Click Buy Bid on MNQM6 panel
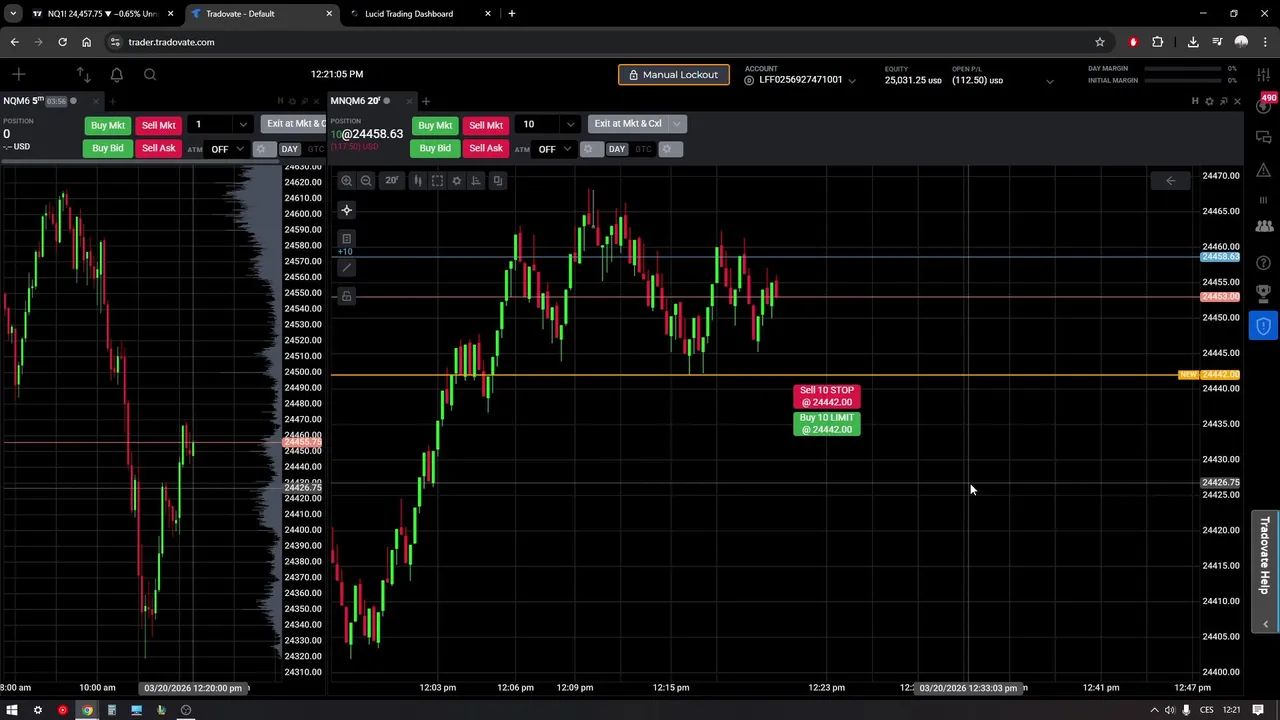The image size is (1280, 720). [435, 148]
